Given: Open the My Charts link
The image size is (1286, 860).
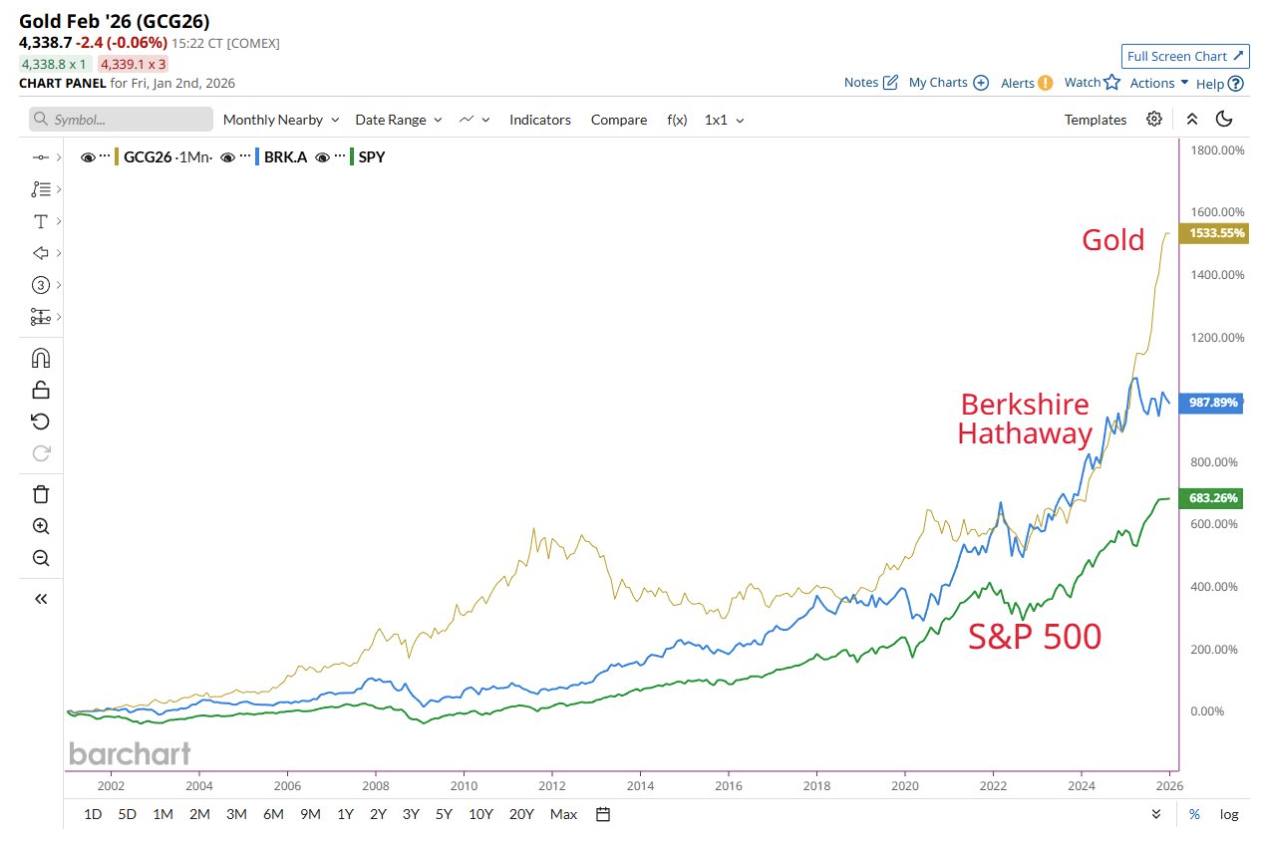Looking at the screenshot, I should [x=948, y=83].
